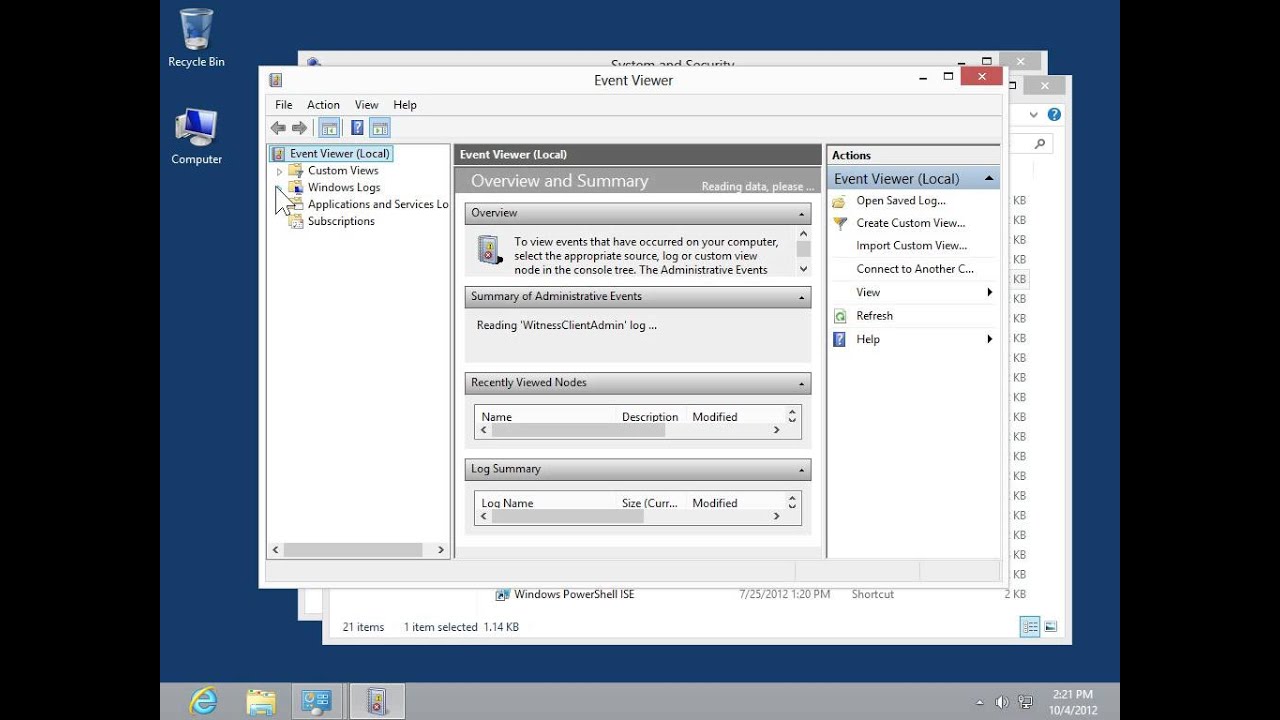Switch to details view in background Explorer window
Screen dimensions: 1280x720
pyautogui.click(x=1029, y=627)
